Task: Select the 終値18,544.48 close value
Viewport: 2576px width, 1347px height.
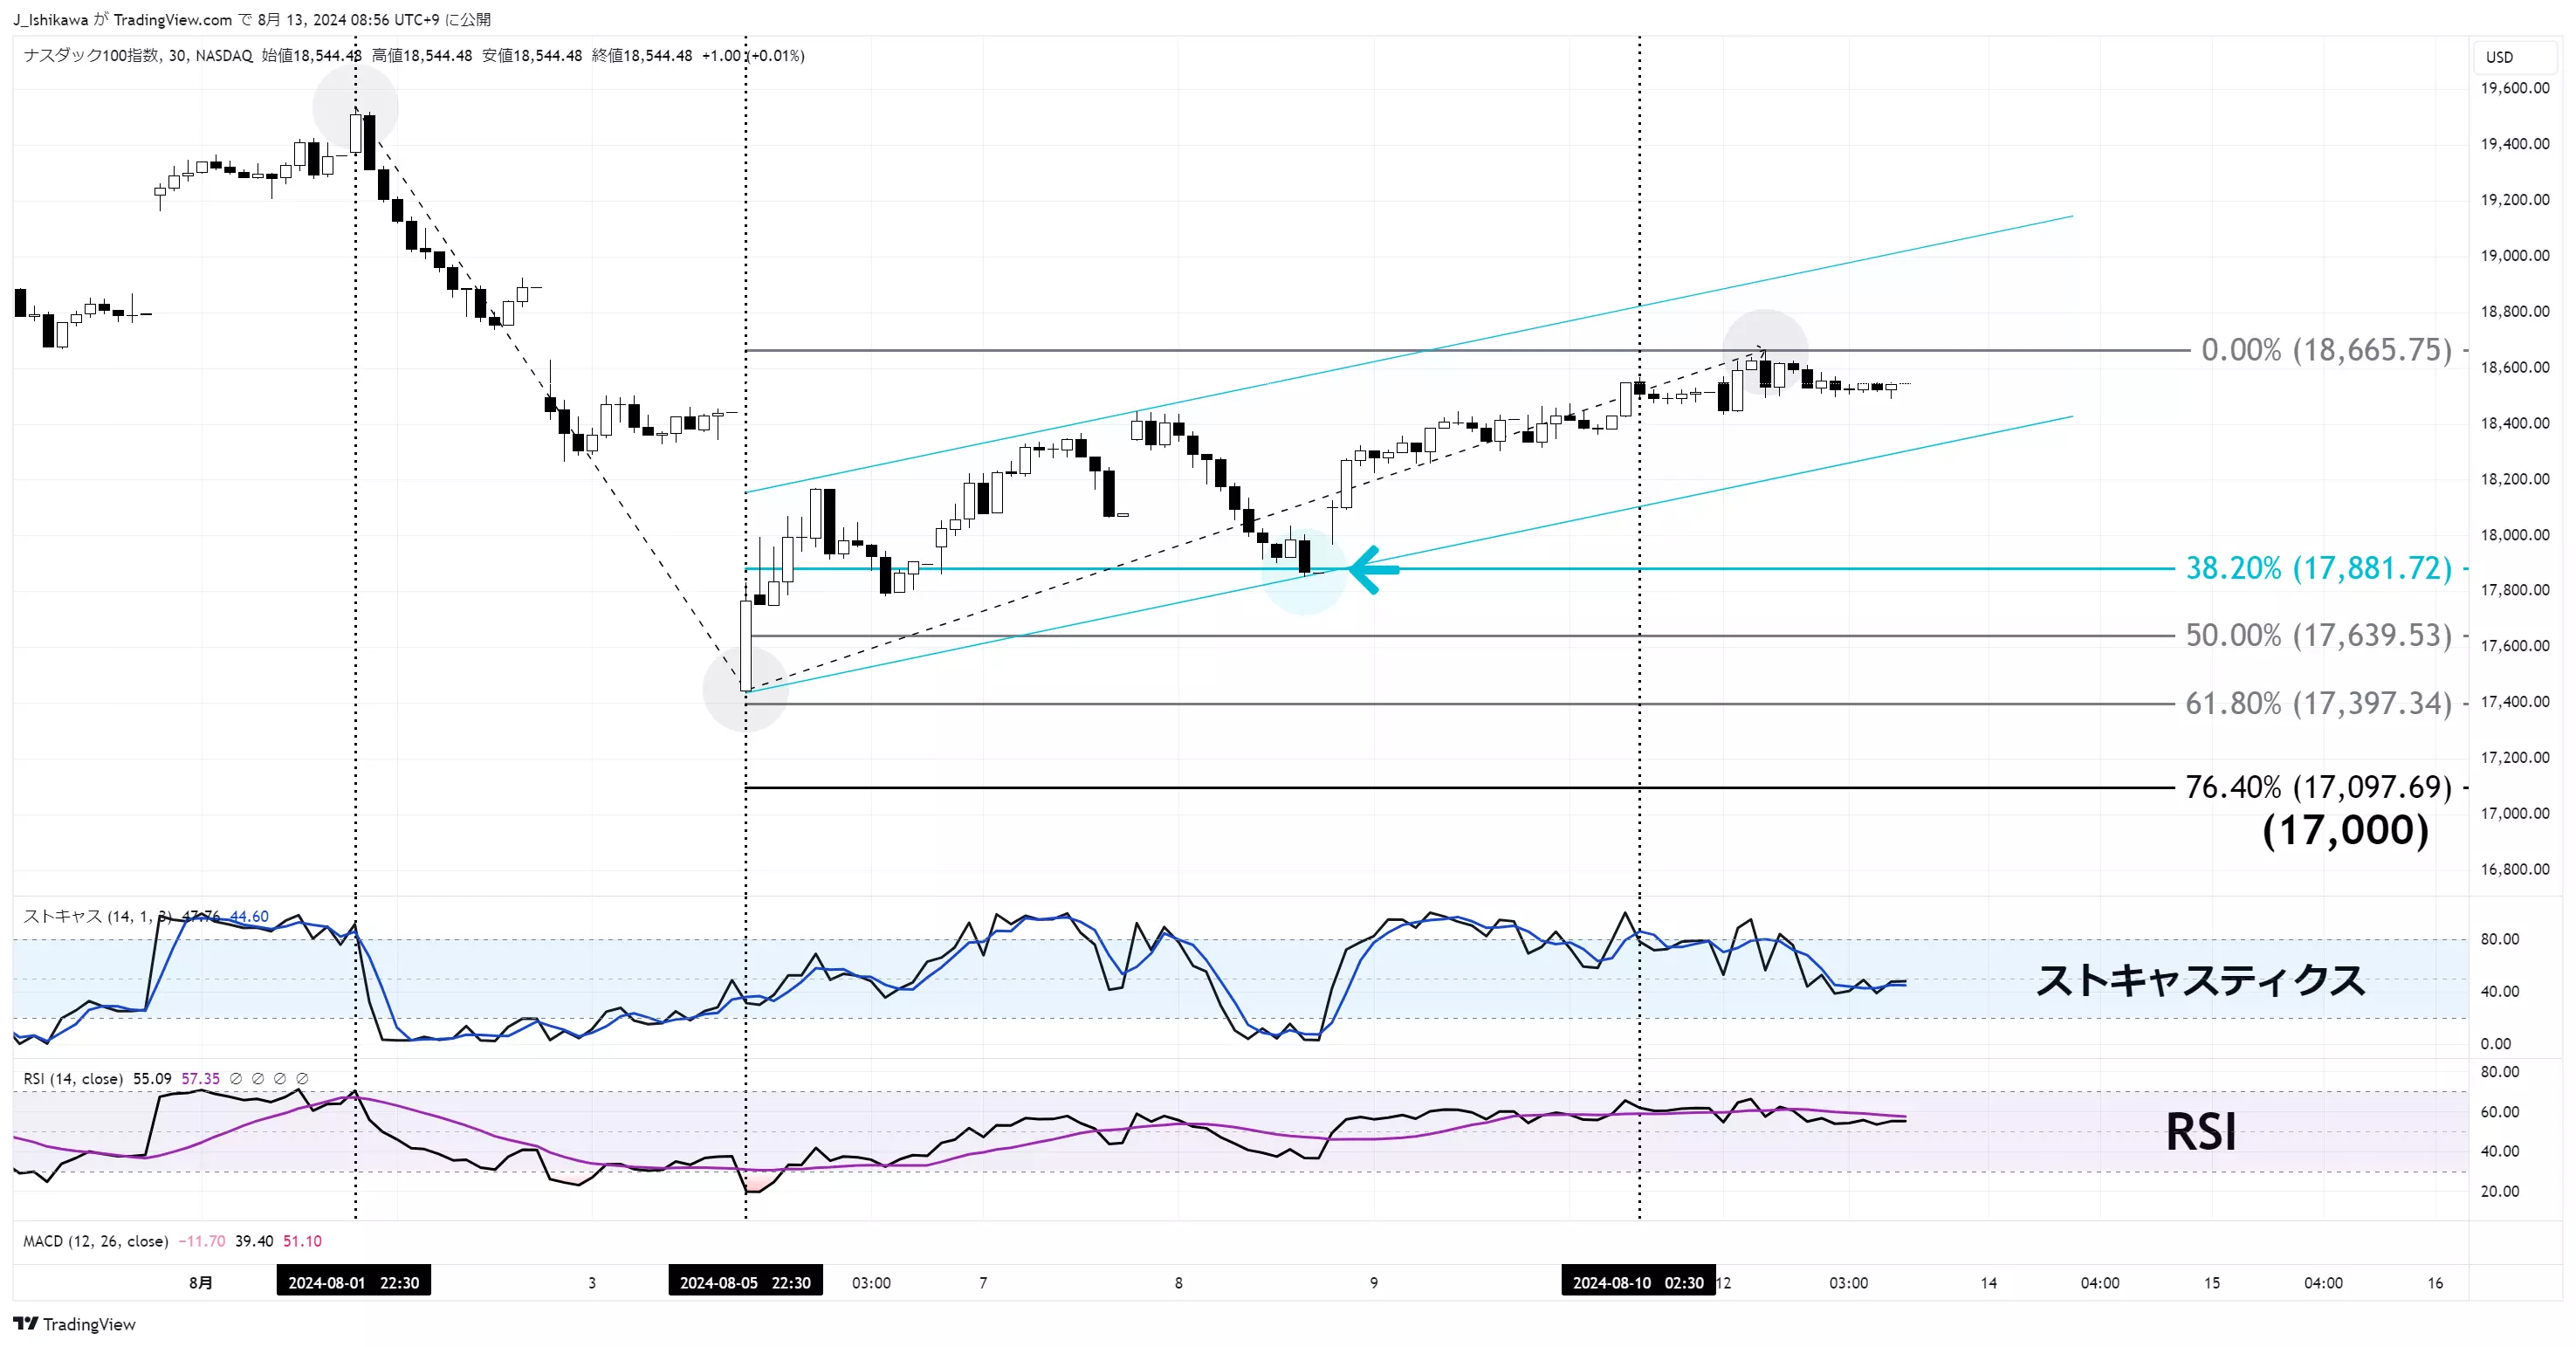Action: (x=642, y=56)
